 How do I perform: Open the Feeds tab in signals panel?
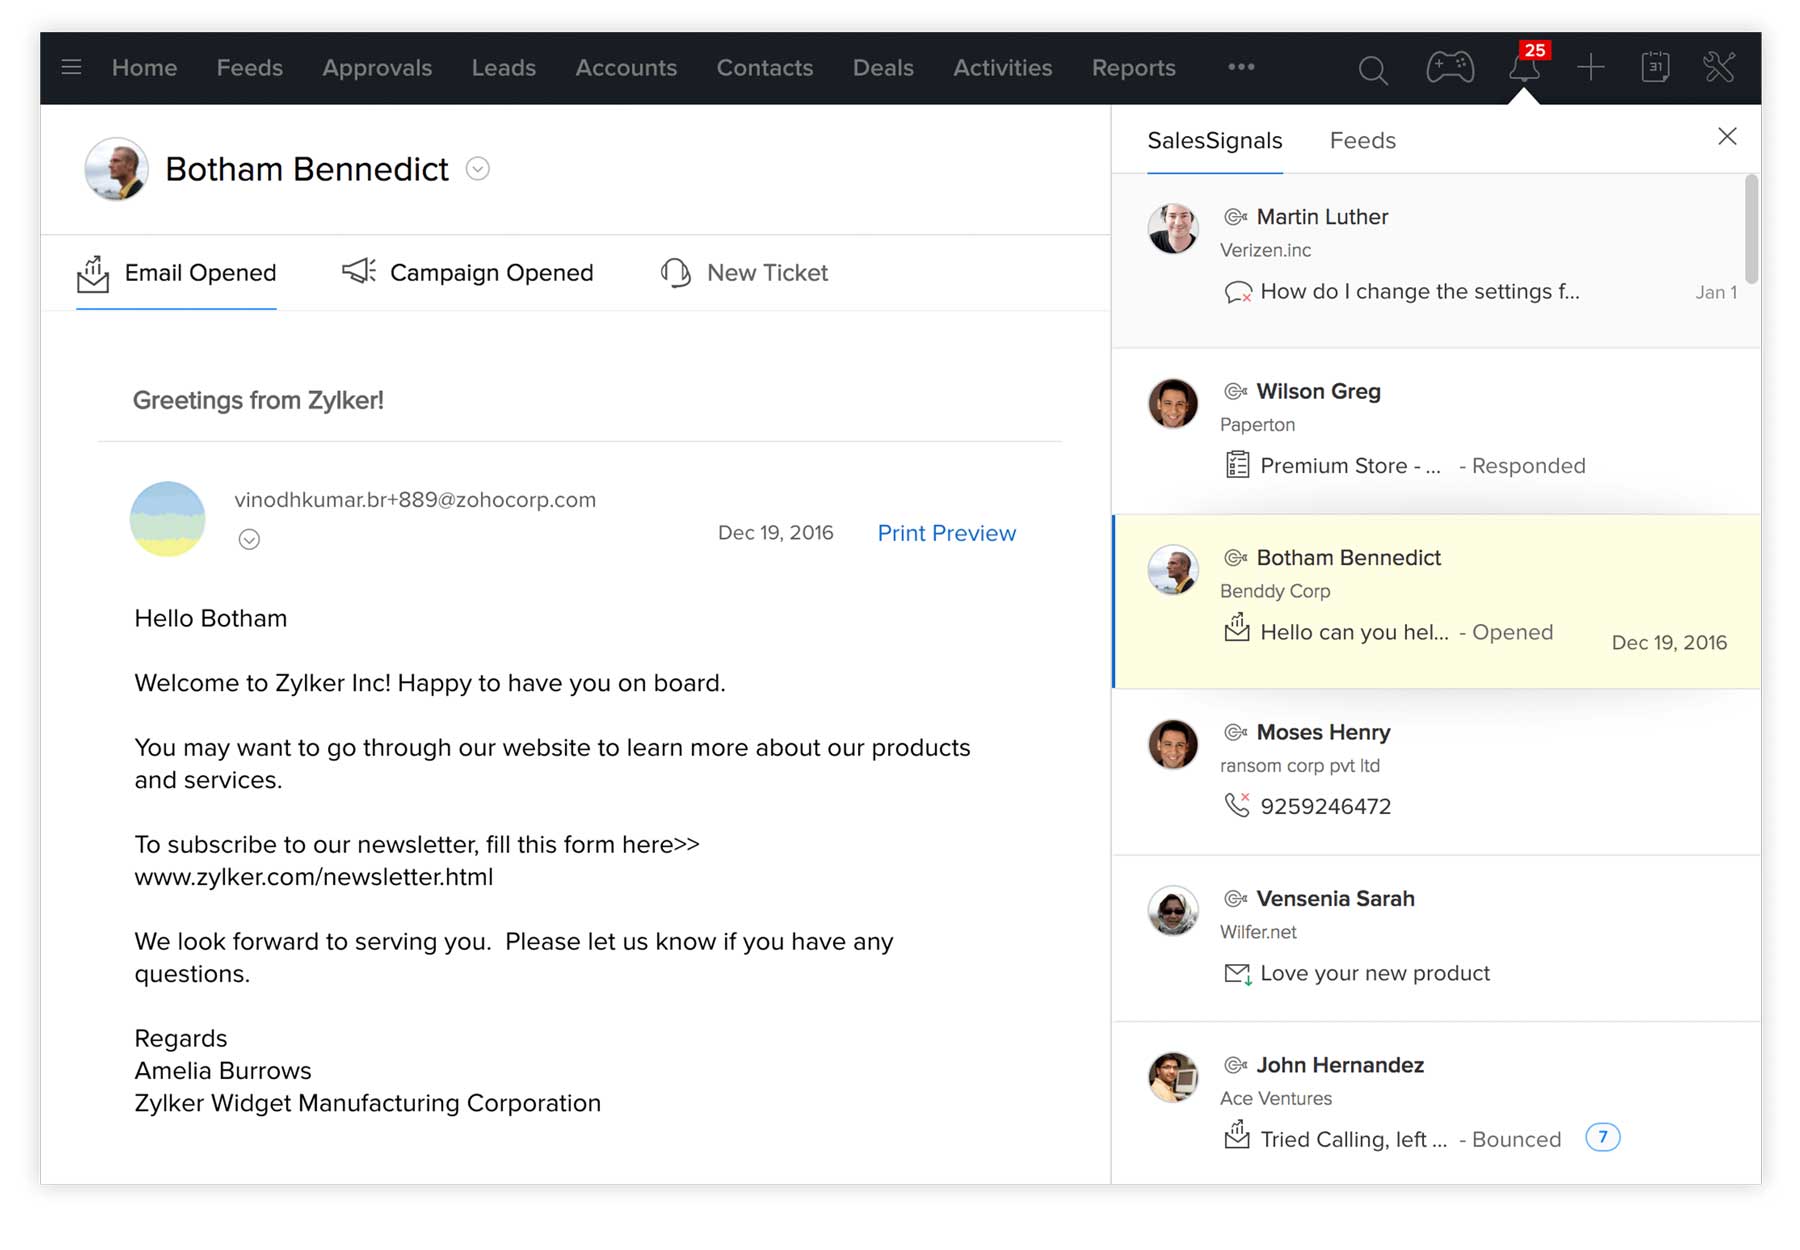1362,141
